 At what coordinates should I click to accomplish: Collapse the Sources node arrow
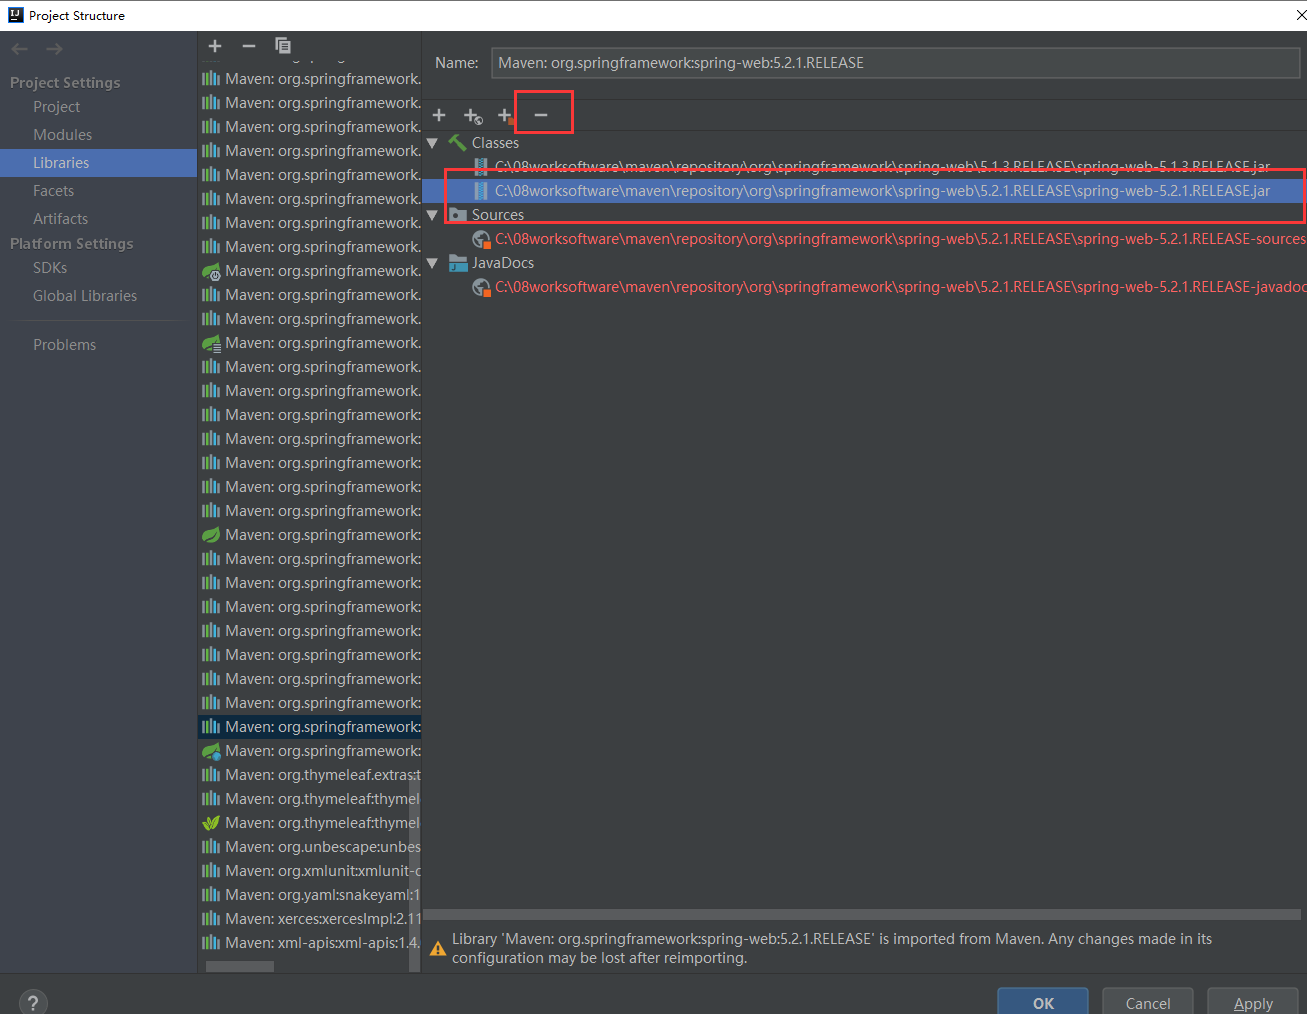coord(433,215)
